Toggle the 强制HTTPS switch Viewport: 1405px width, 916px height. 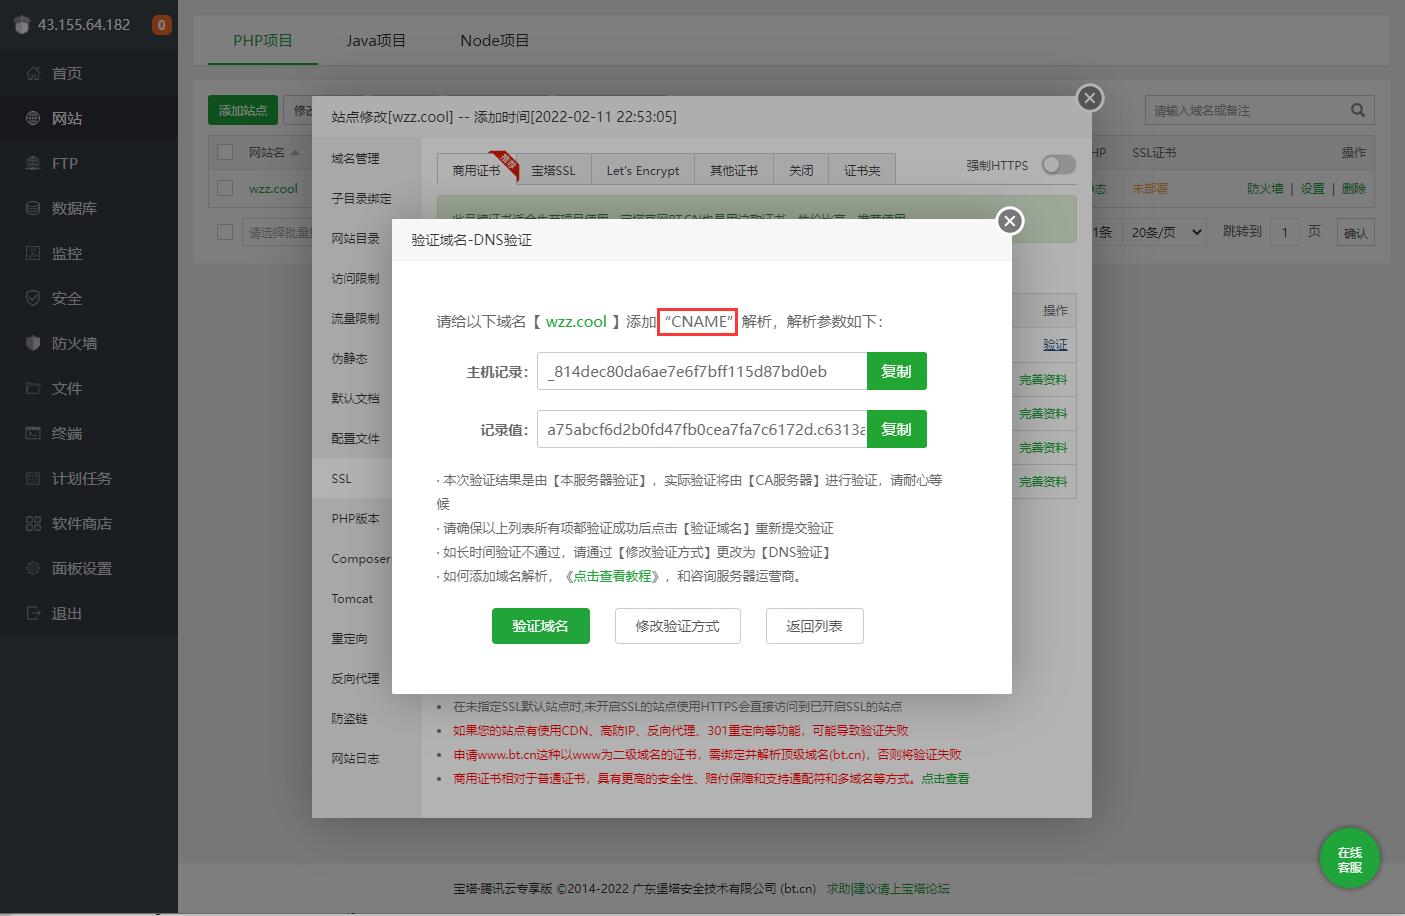click(1058, 165)
